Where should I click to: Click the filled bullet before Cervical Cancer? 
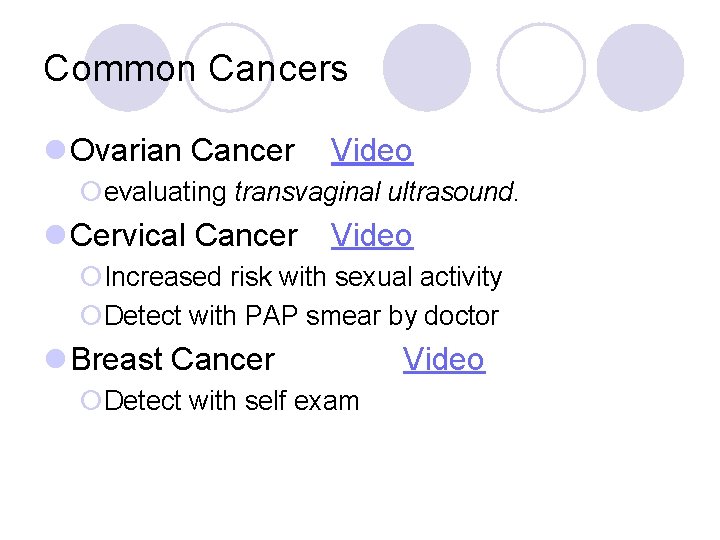(56, 236)
